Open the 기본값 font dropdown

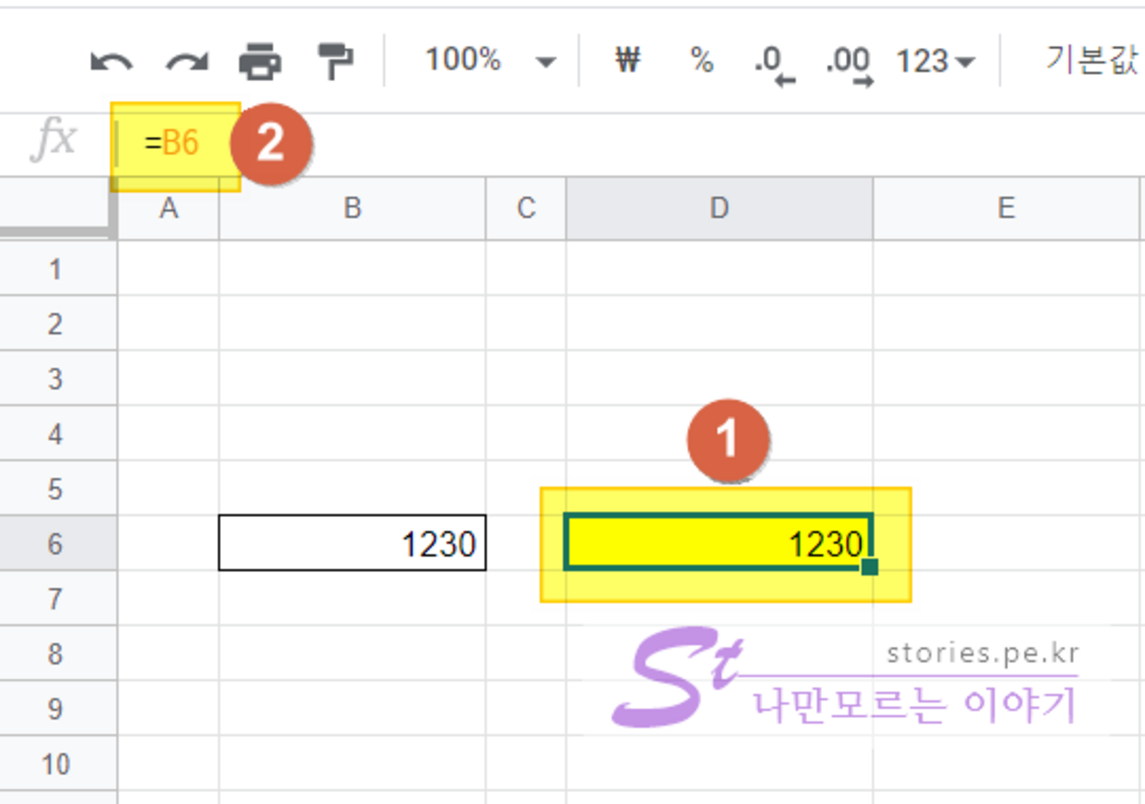[x=1092, y=61]
